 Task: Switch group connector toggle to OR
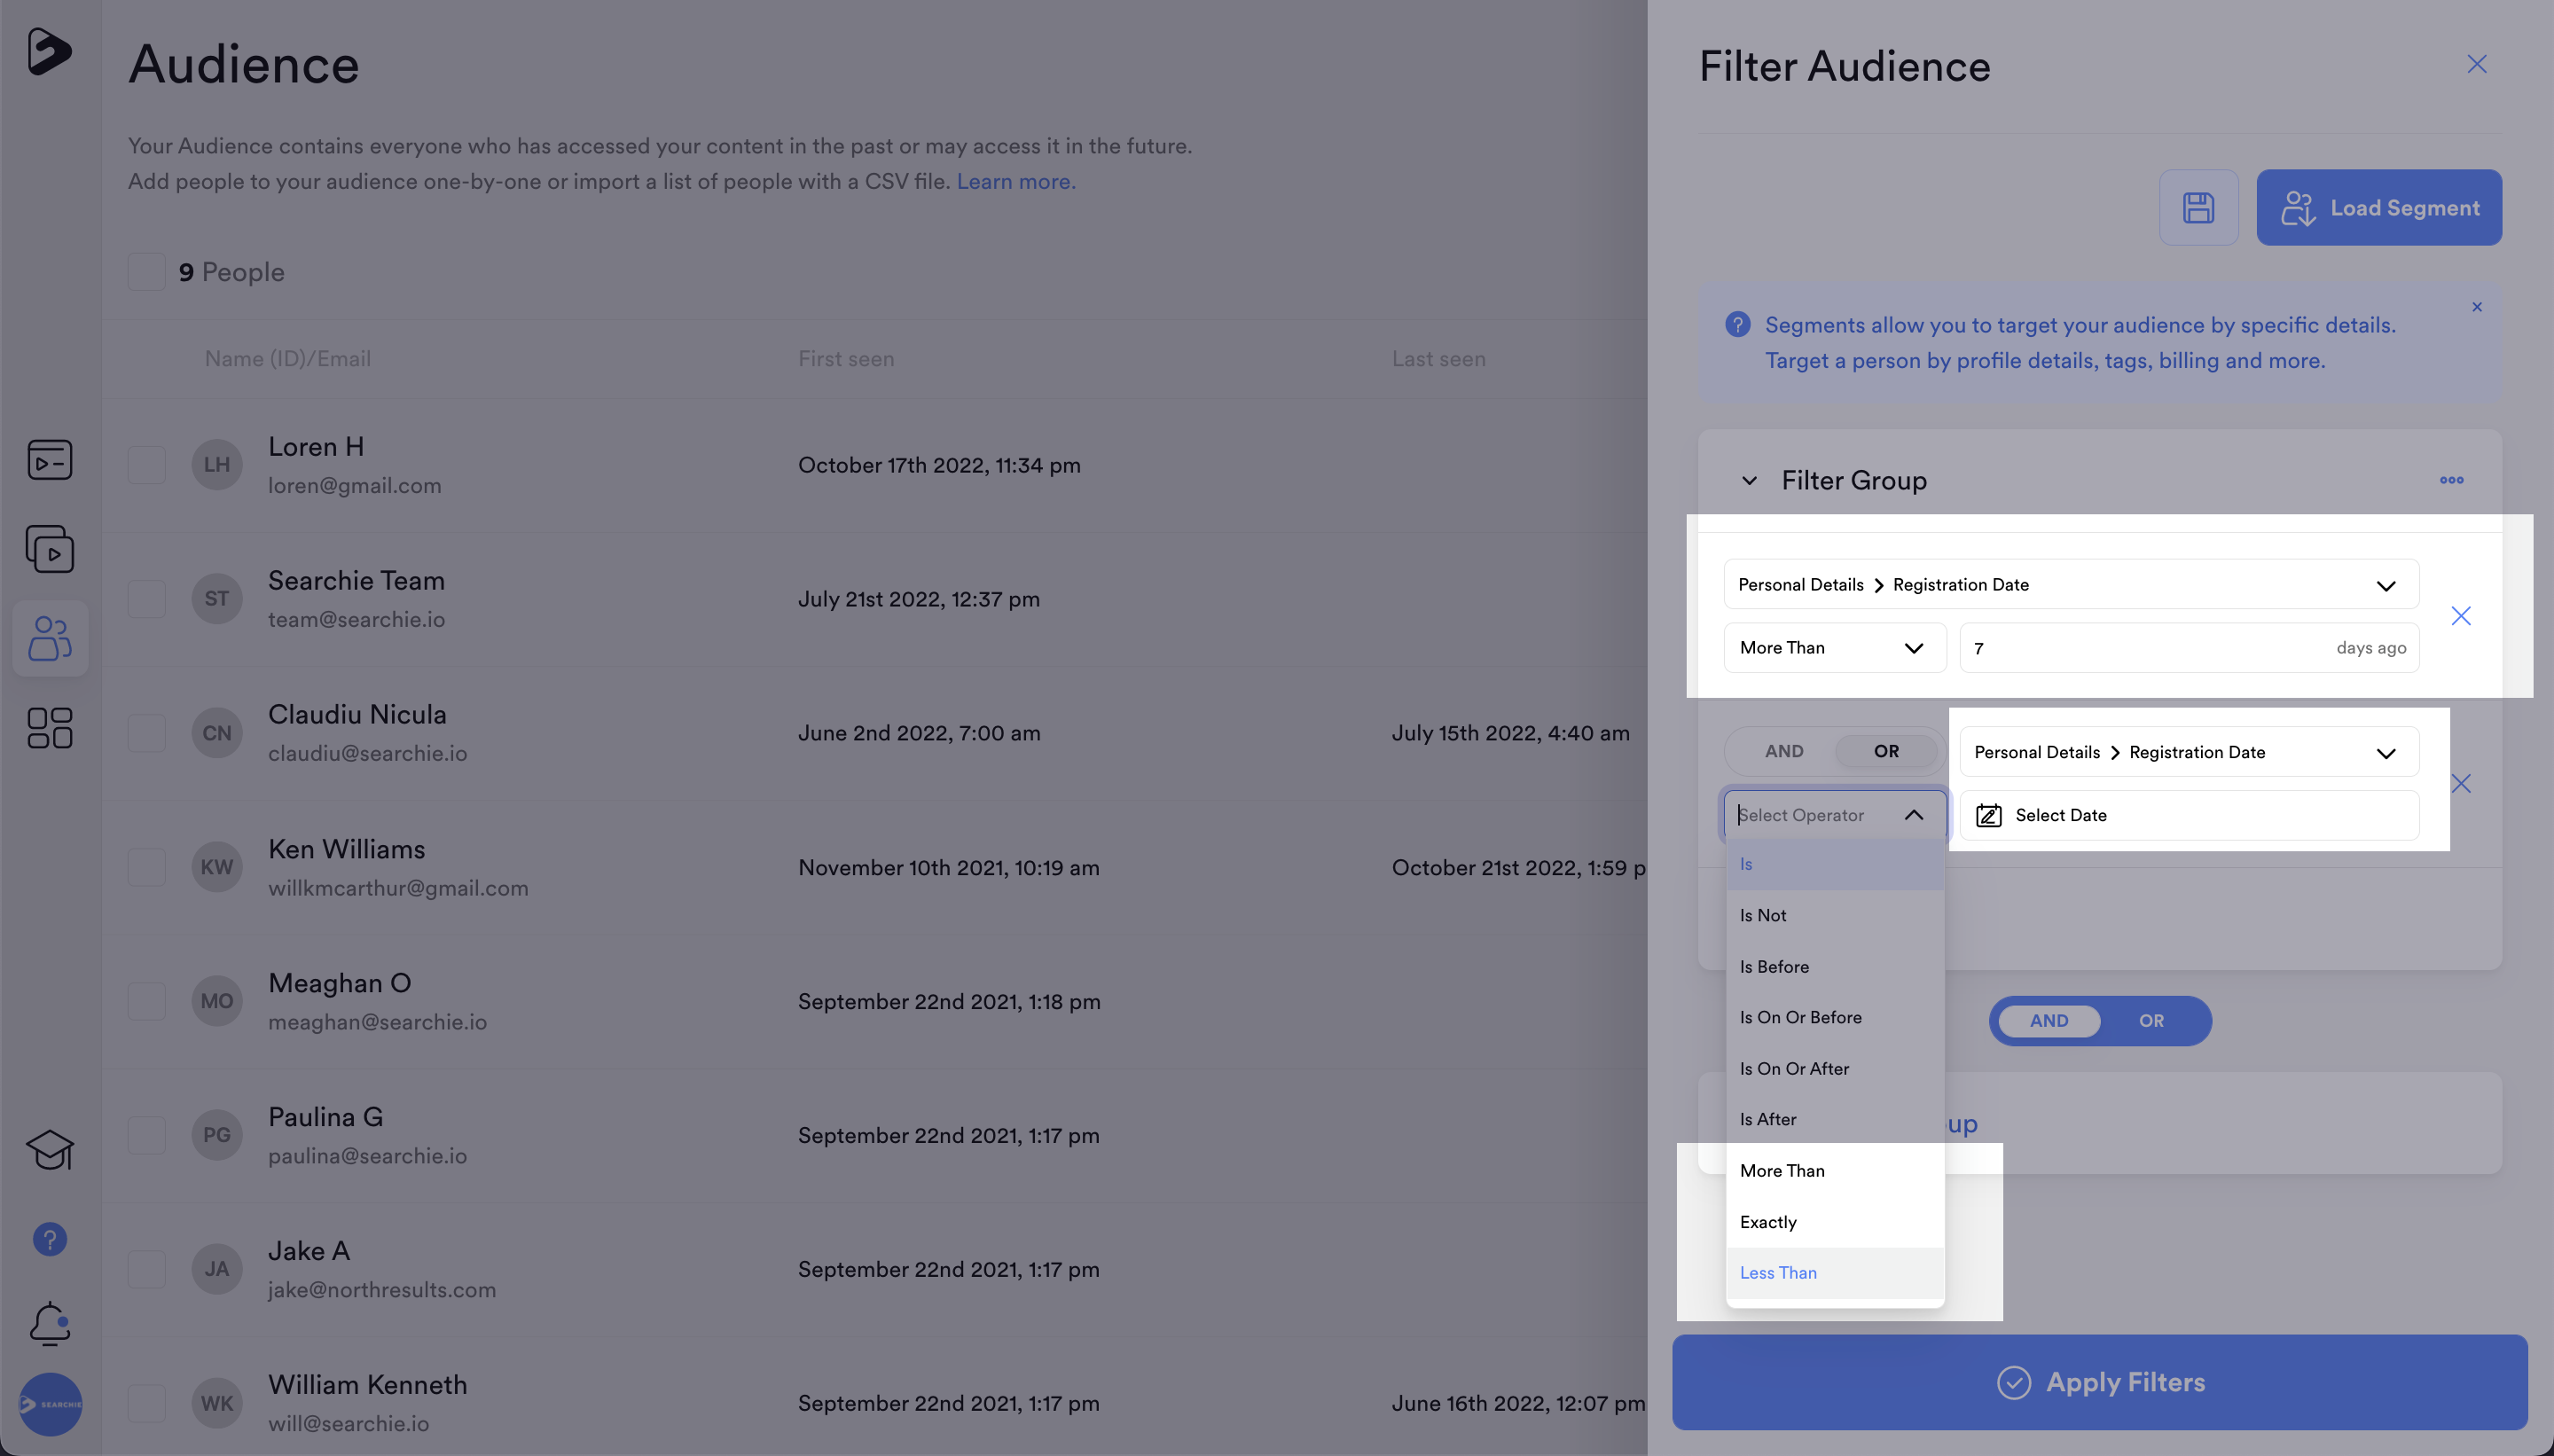[2151, 1021]
